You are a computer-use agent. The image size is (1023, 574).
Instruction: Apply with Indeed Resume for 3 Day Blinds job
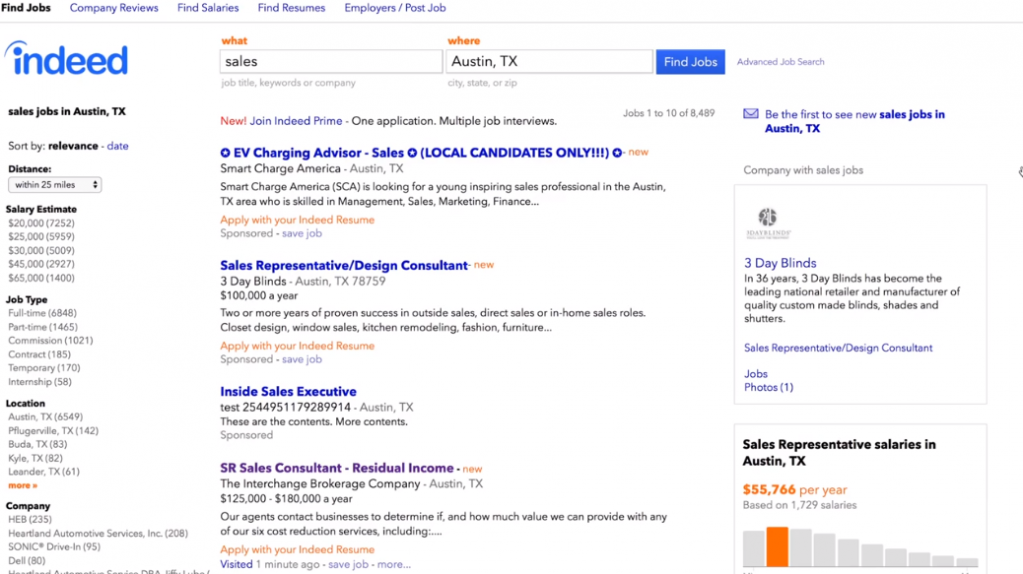click(x=297, y=346)
